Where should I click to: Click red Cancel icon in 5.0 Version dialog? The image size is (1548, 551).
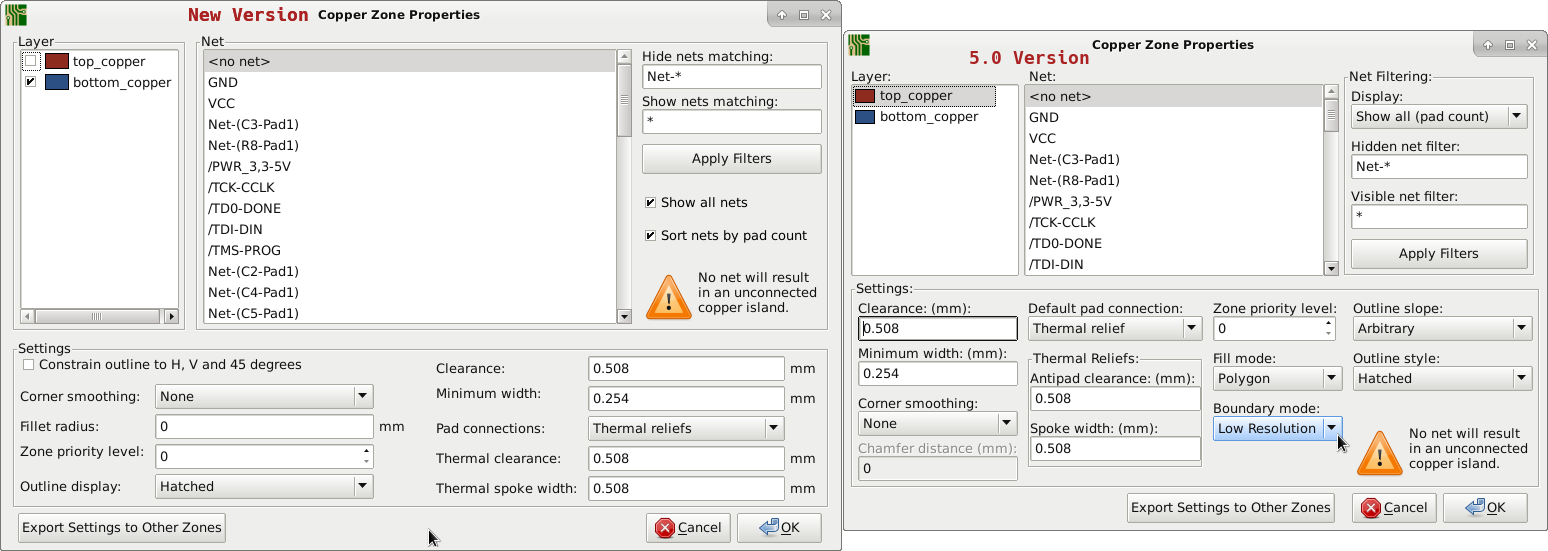[x=1371, y=508]
